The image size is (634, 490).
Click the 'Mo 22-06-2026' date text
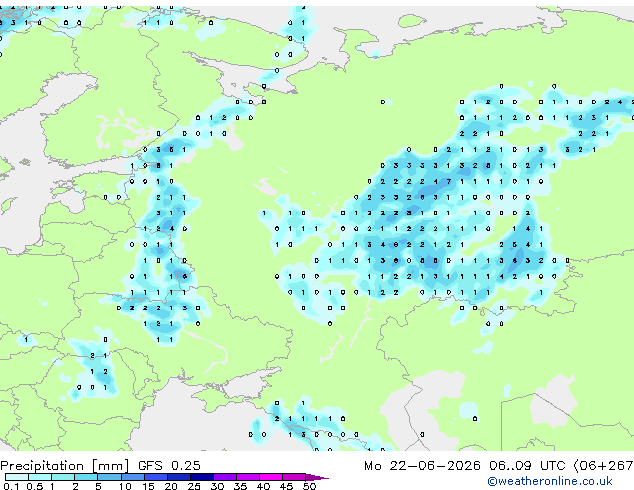422,466
